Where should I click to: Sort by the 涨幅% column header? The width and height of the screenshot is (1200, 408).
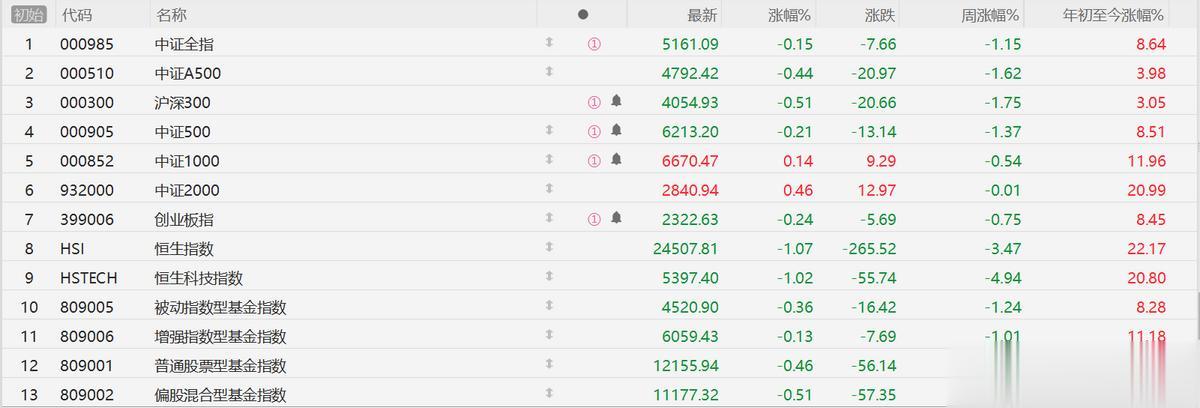pyautogui.click(x=790, y=15)
